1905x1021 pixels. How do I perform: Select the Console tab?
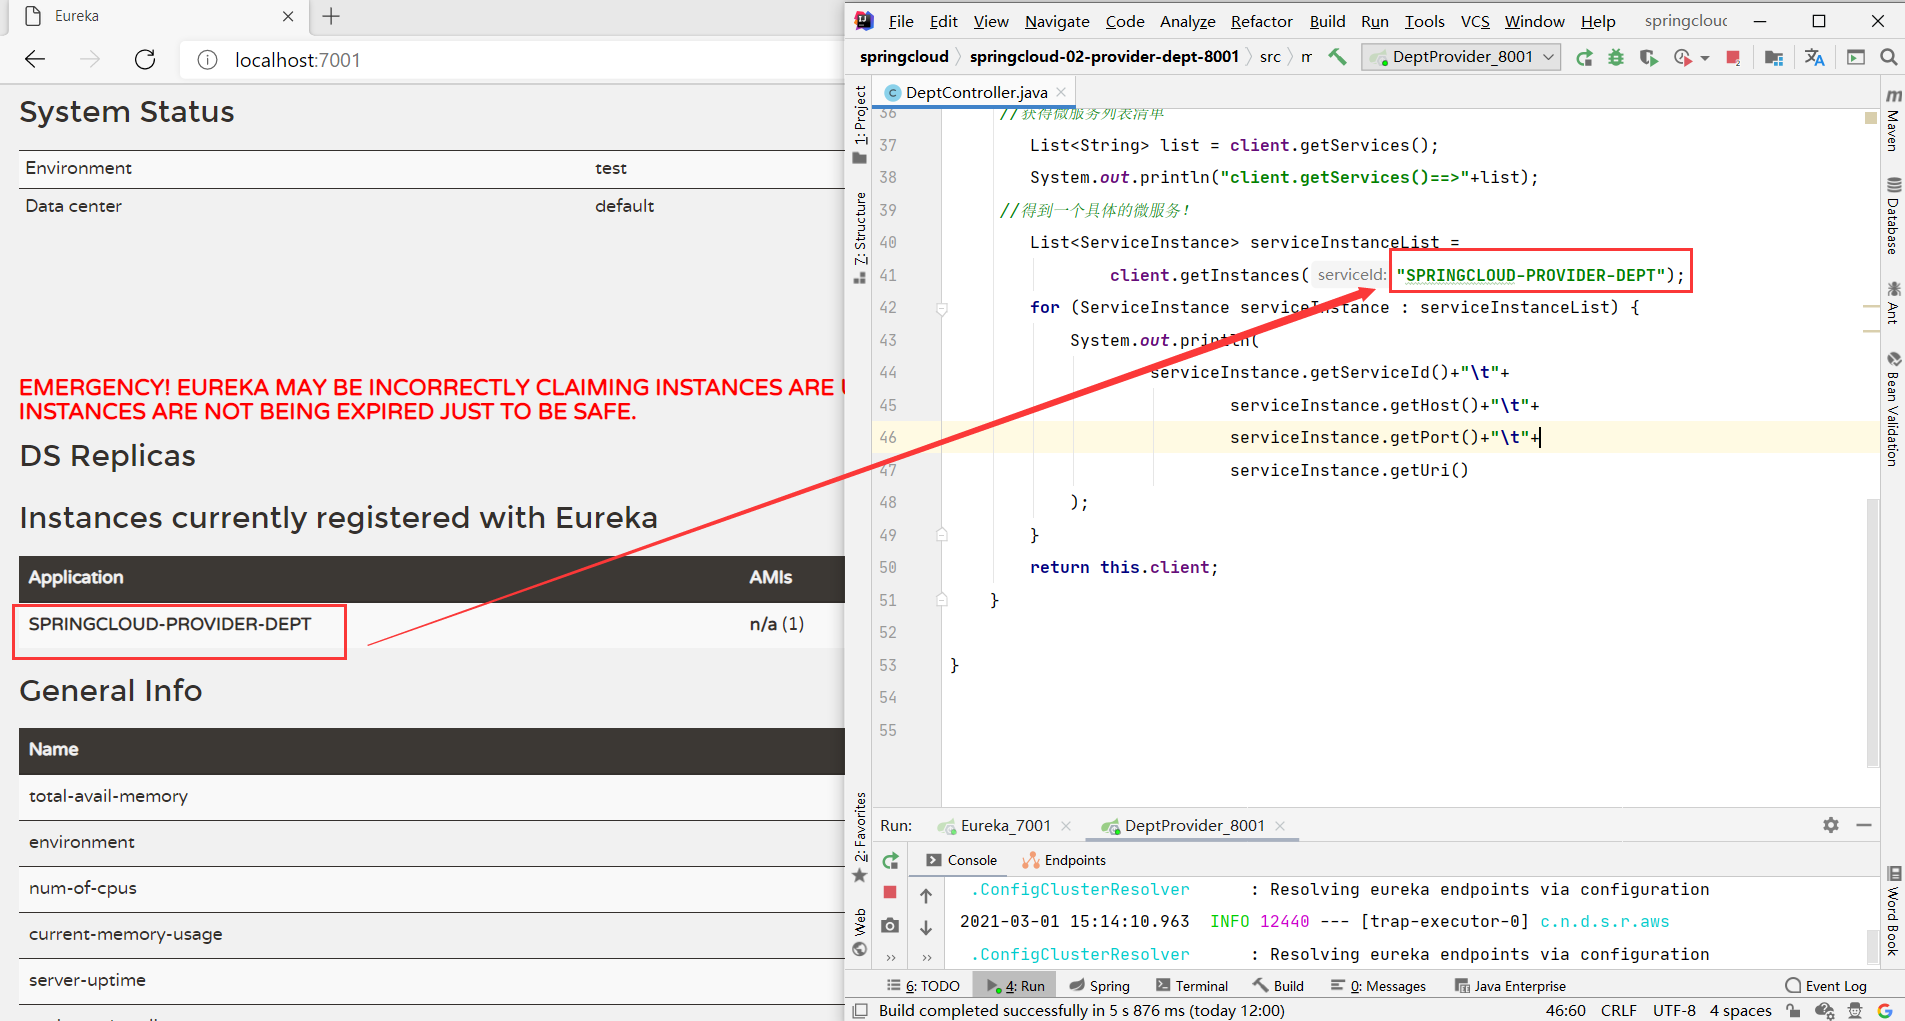click(961, 860)
